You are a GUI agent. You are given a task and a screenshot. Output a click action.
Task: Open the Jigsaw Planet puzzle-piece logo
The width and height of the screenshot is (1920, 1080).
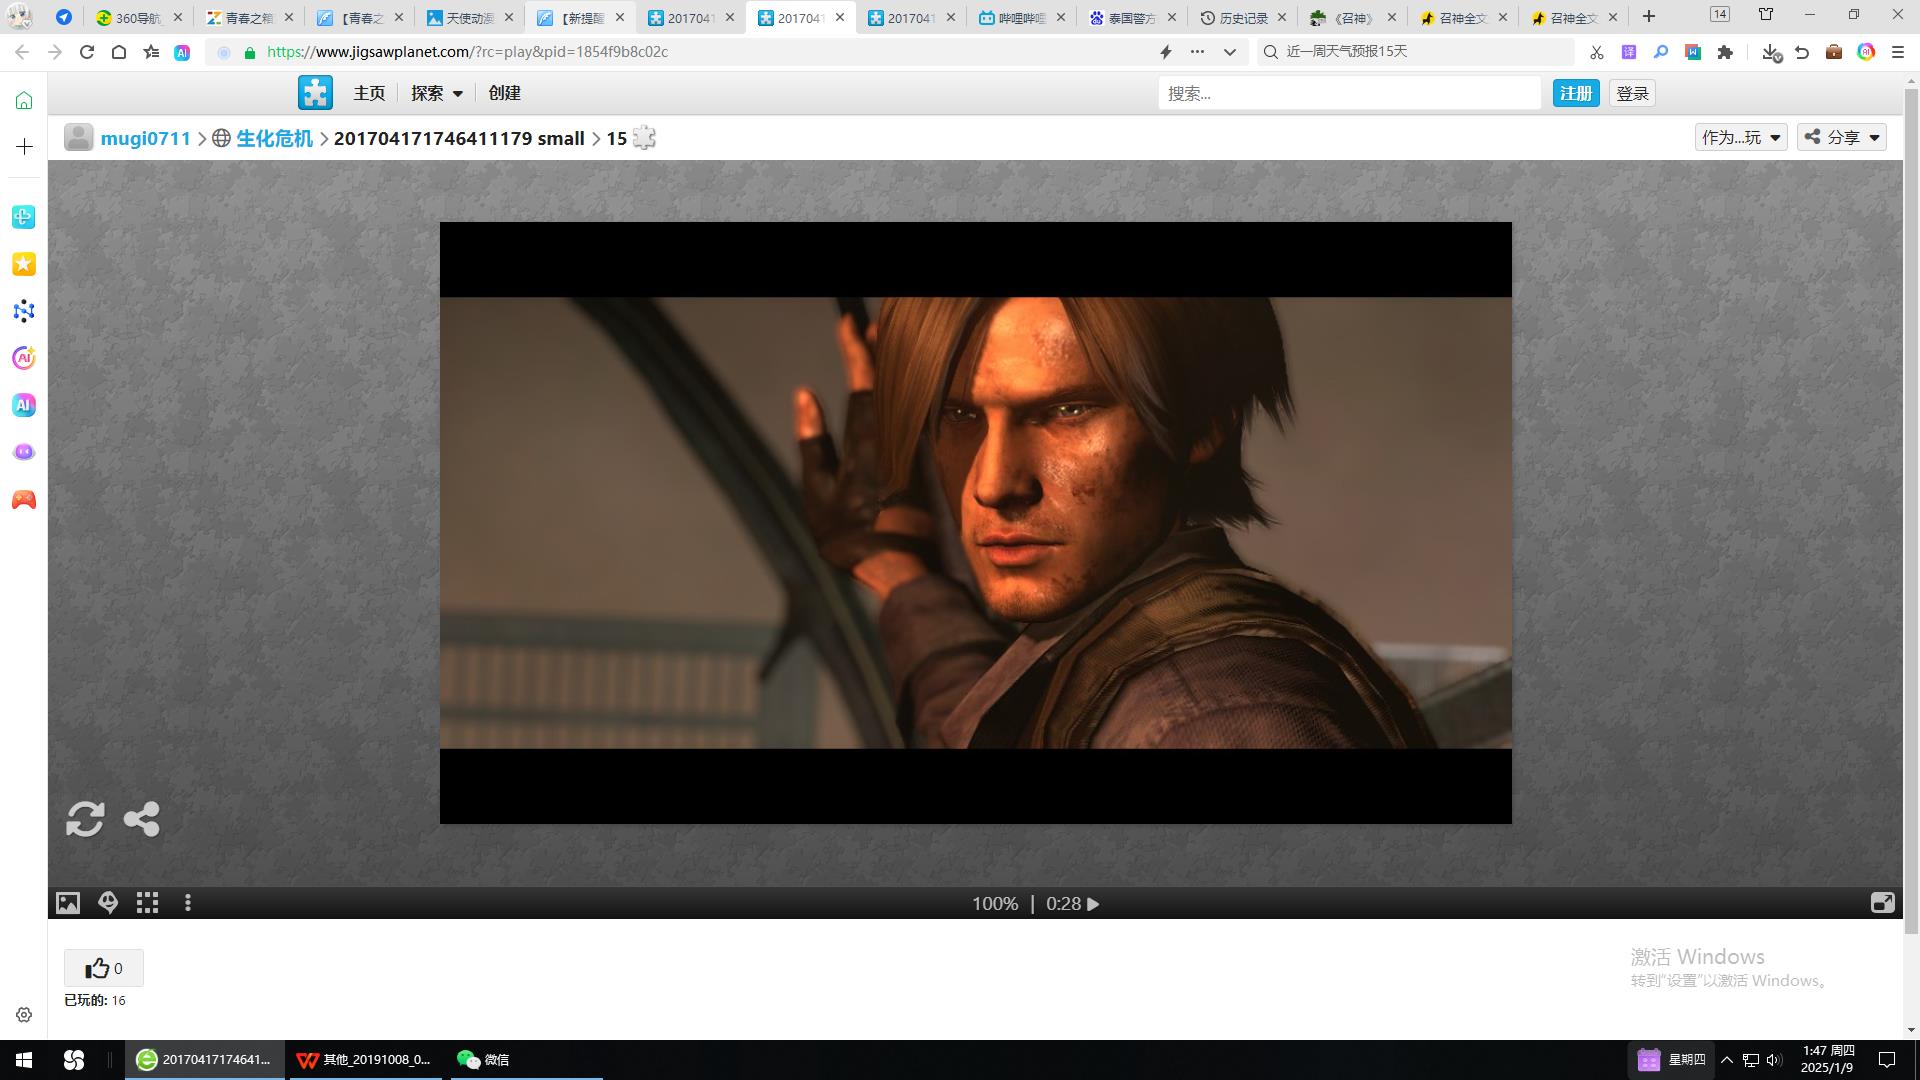[x=315, y=93]
